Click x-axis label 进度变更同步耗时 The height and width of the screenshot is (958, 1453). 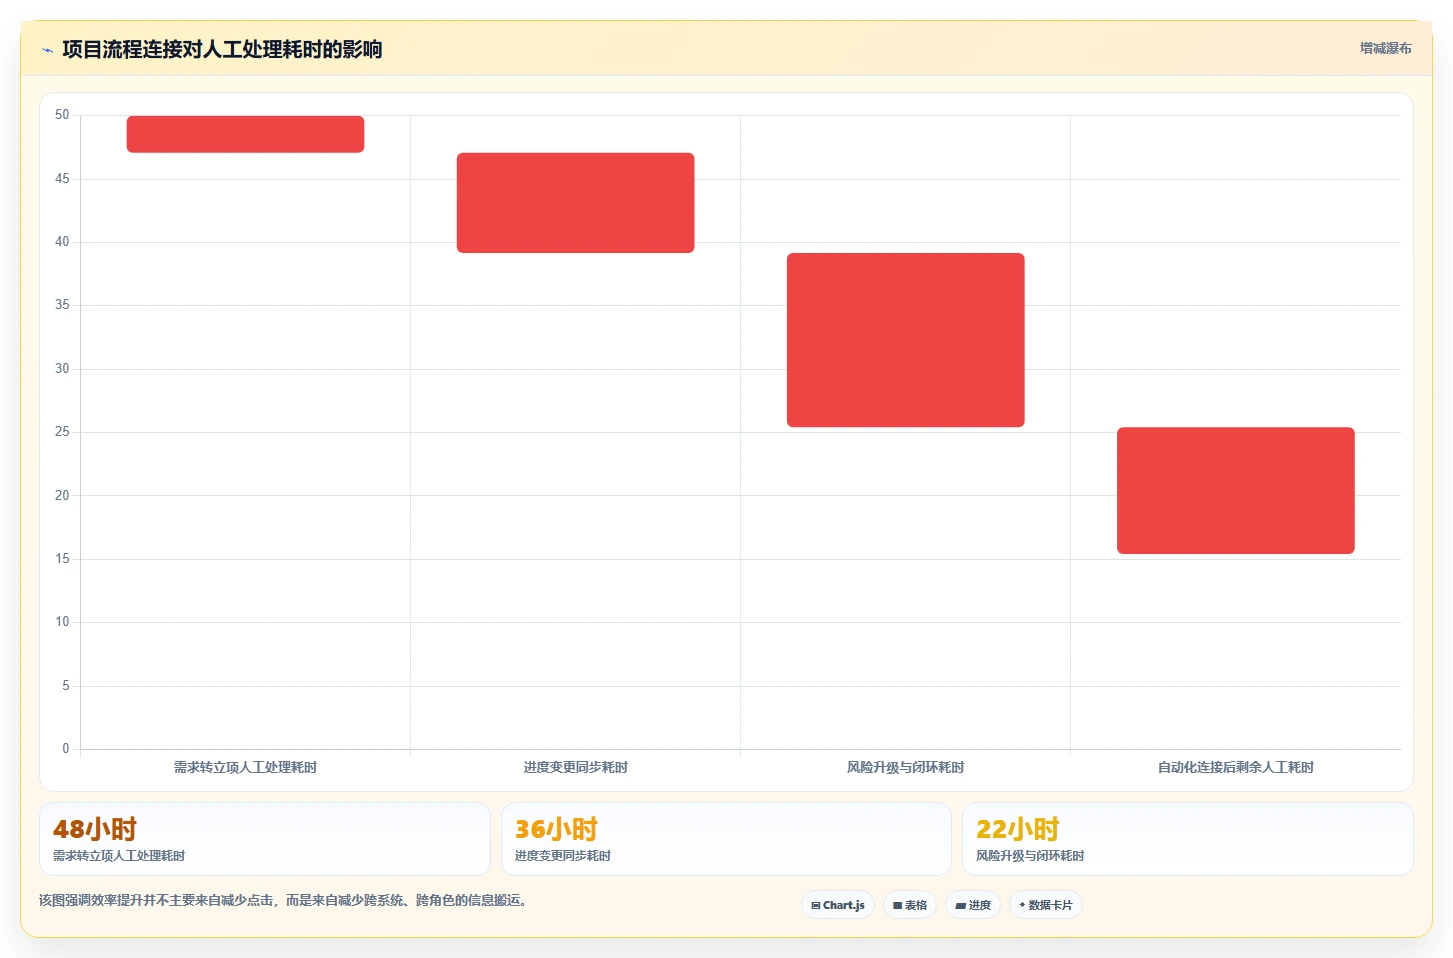(575, 767)
